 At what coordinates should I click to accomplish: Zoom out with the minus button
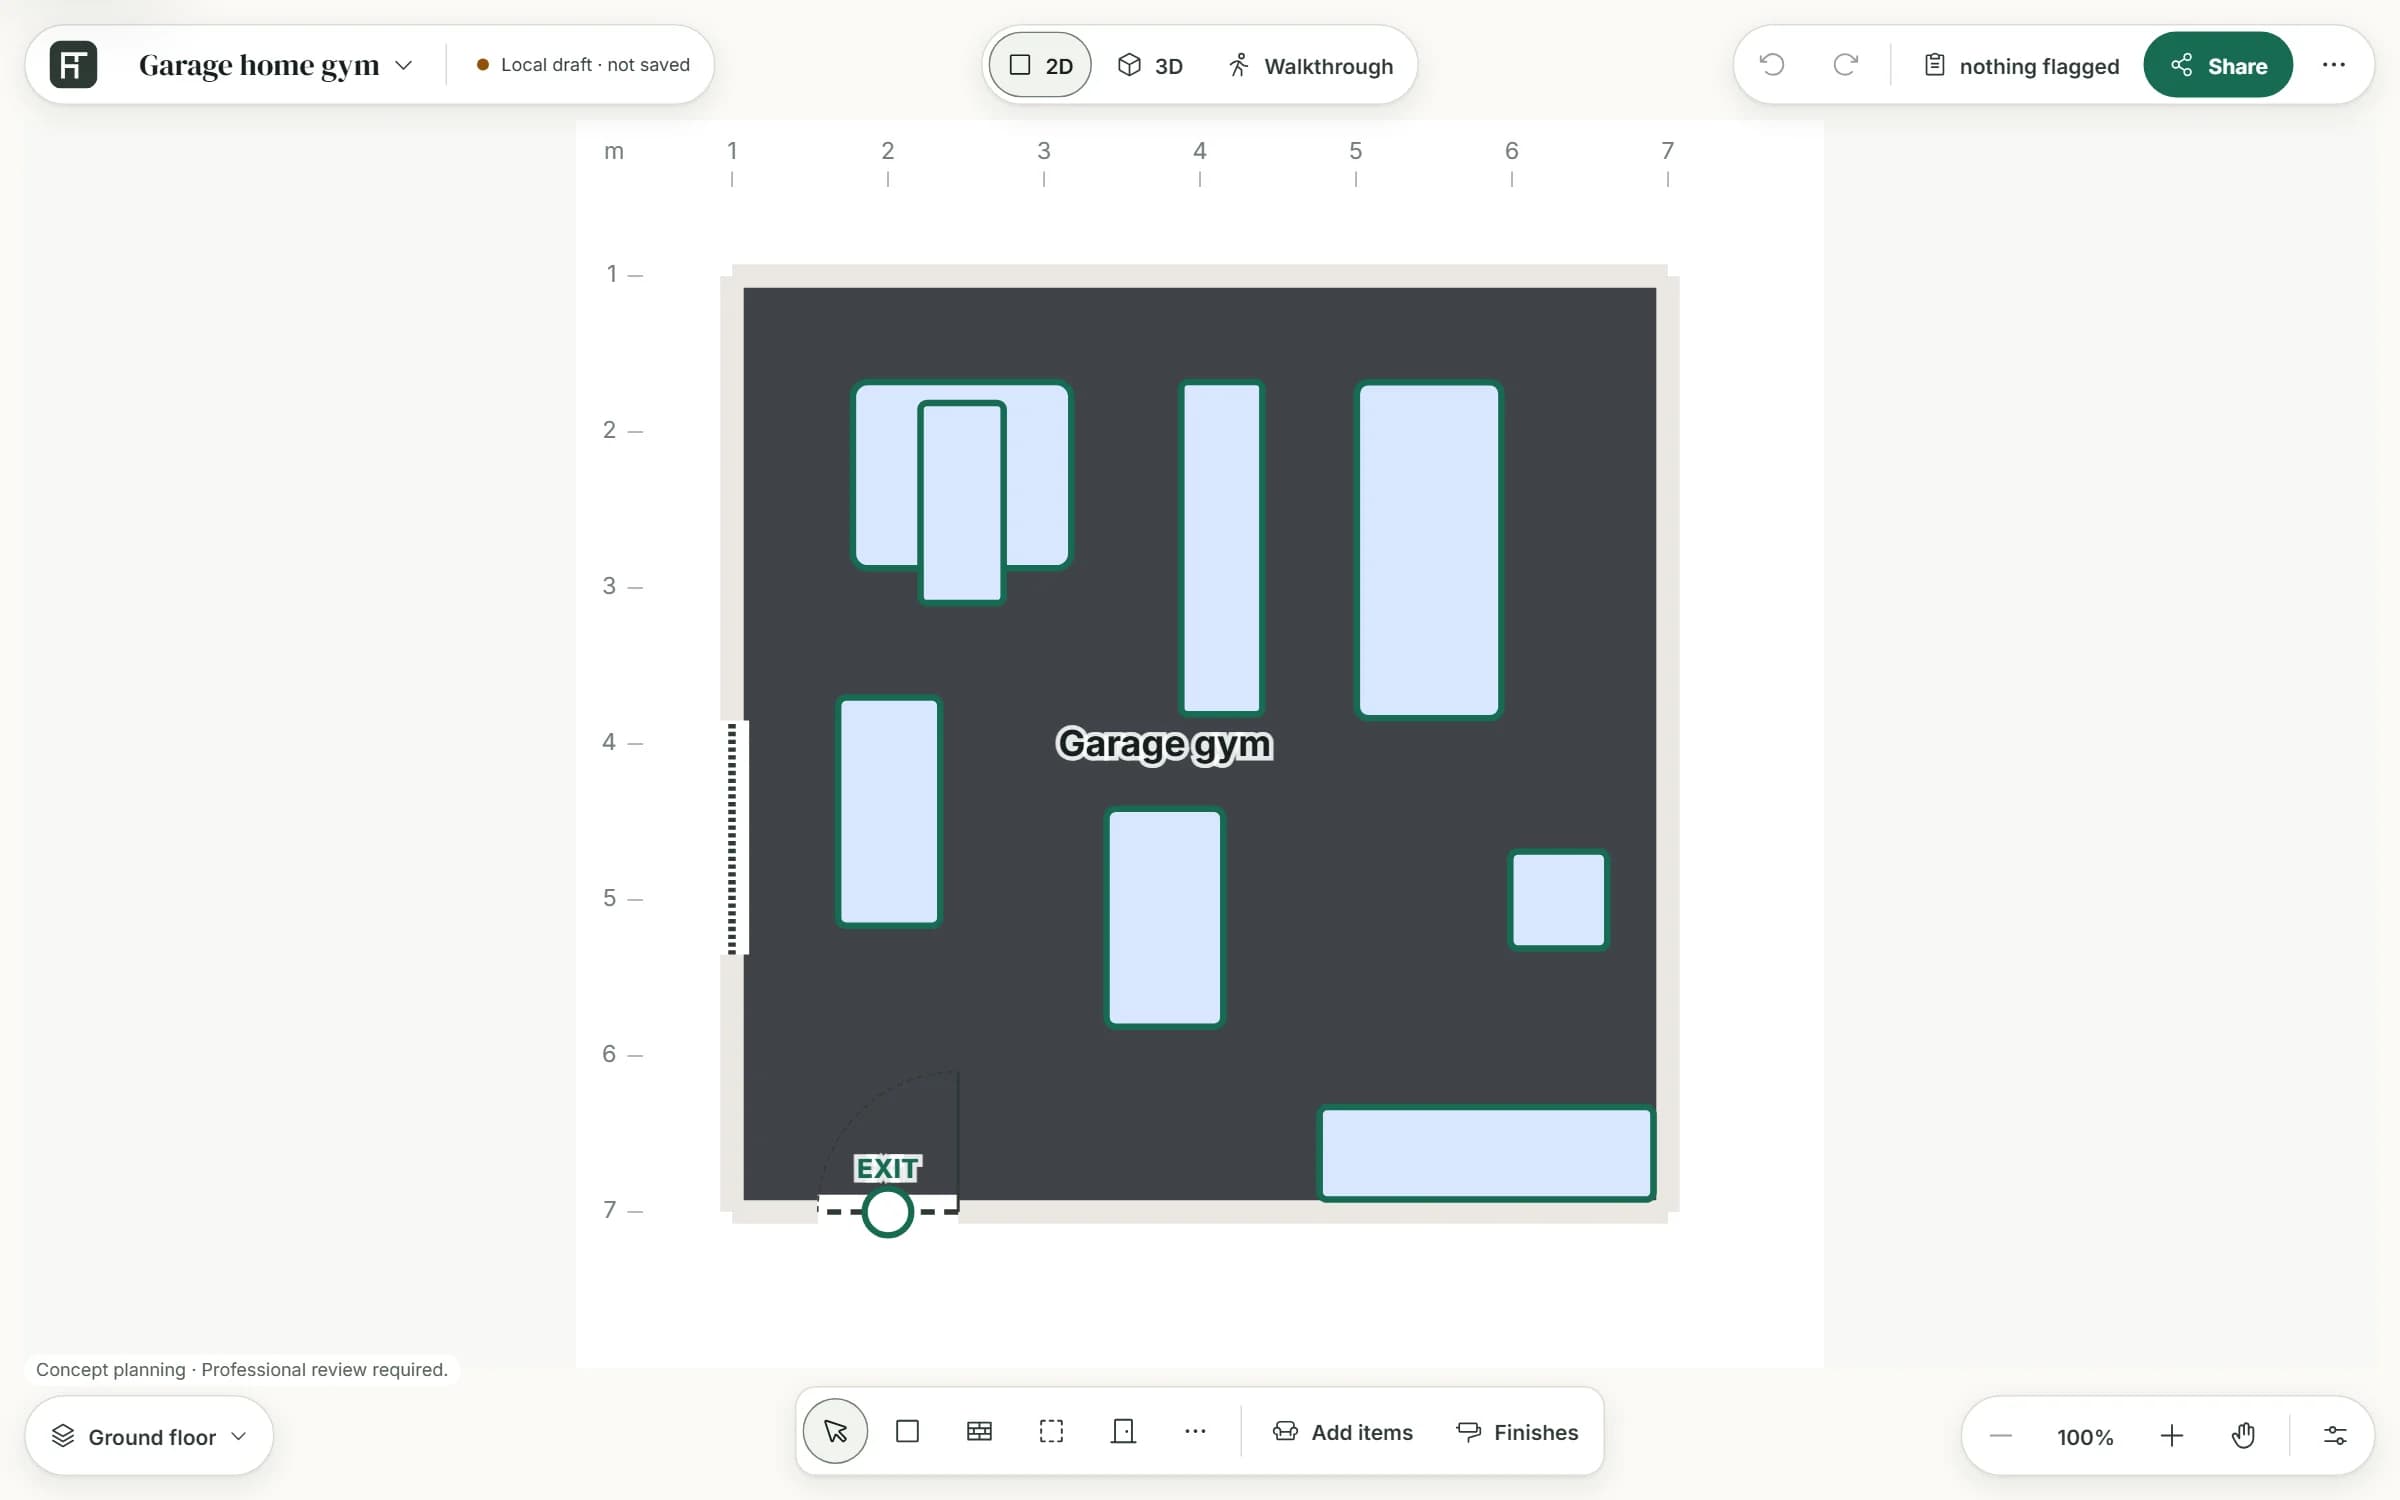pos(2000,1436)
